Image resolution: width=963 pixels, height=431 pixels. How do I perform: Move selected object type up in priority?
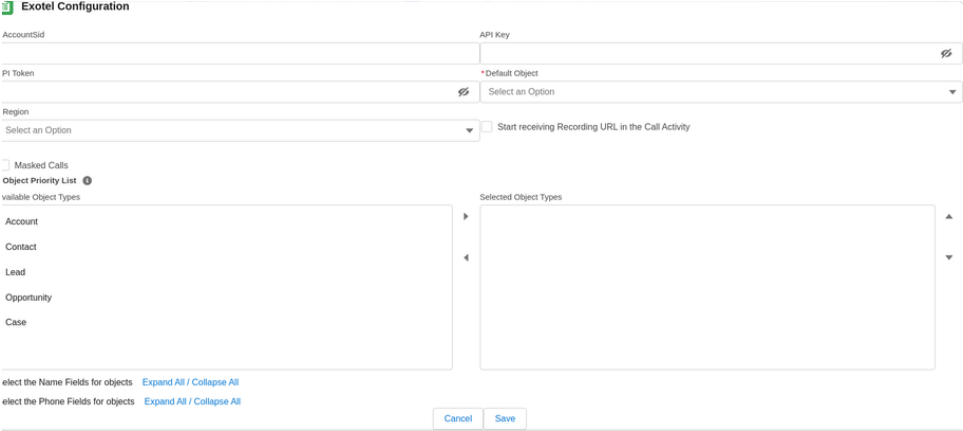tap(949, 216)
